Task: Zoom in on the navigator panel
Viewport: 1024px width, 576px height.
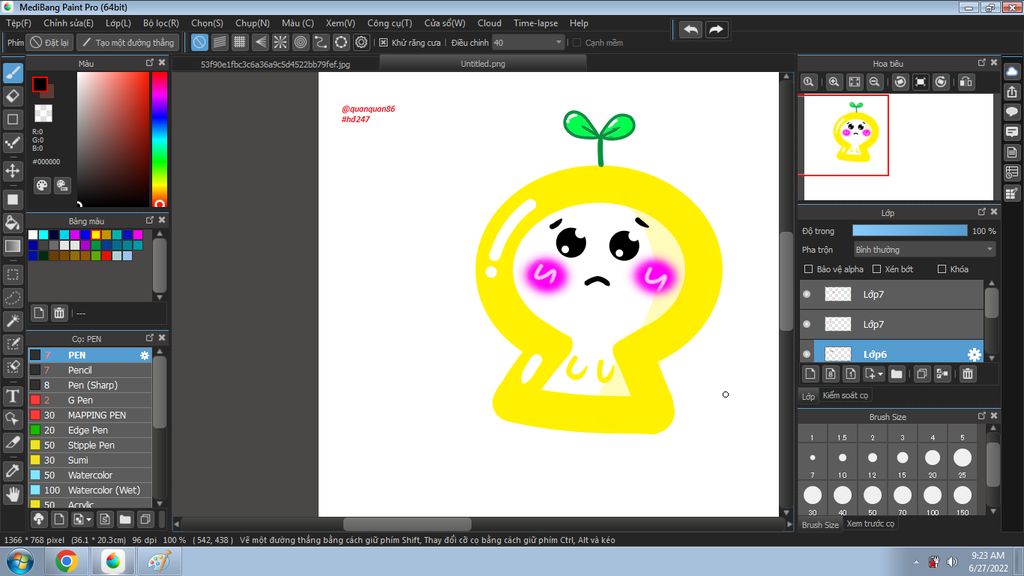Action: click(x=834, y=82)
